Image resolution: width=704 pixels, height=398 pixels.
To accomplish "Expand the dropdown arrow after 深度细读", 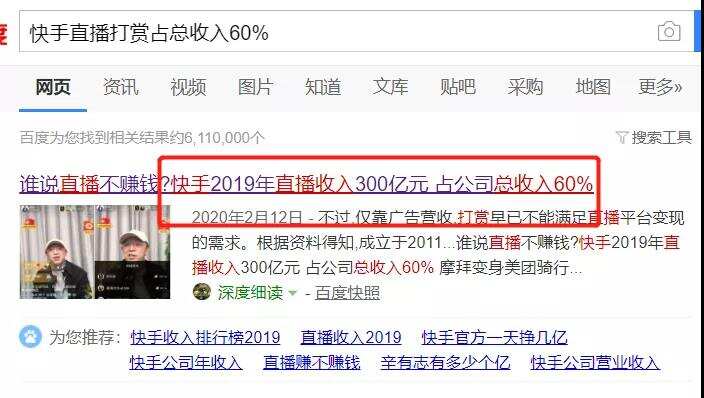I will (x=293, y=293).
